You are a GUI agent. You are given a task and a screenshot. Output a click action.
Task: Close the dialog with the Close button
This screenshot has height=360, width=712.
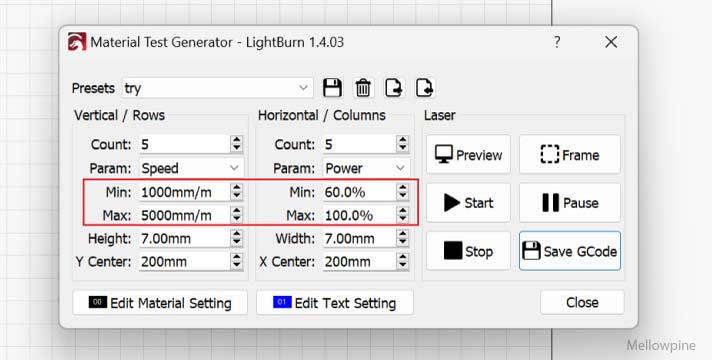tap(582, 302)
